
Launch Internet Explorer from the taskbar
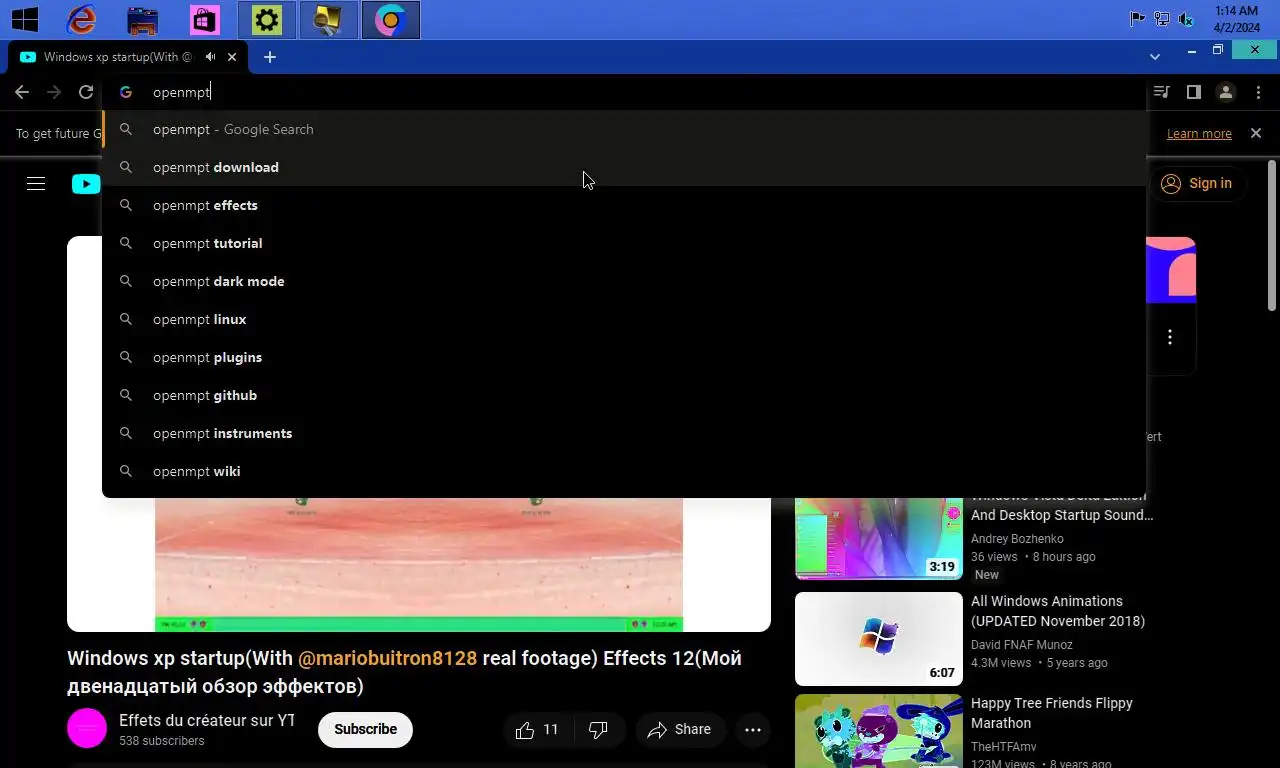[81, 19]
